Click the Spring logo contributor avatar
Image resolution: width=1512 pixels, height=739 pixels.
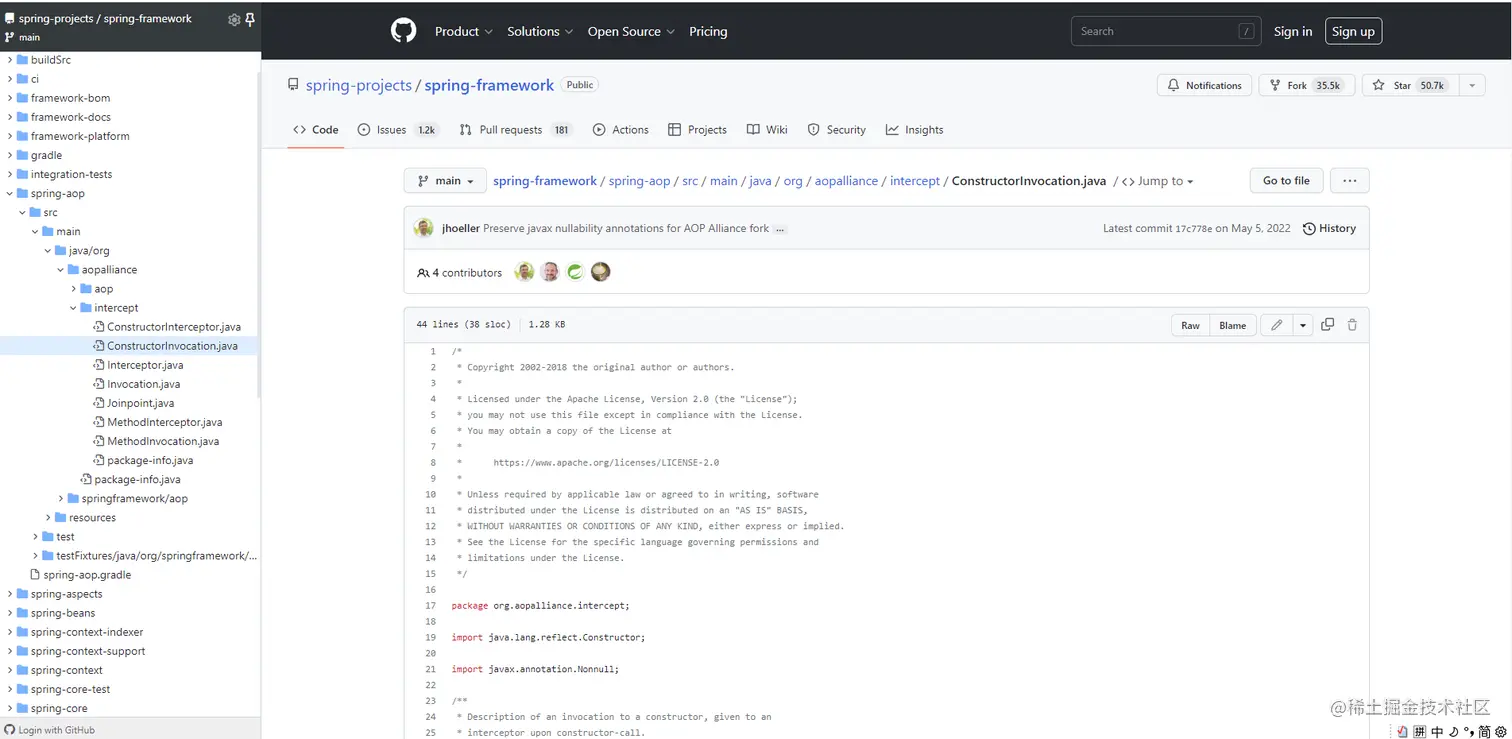click(x=575, y=272)
